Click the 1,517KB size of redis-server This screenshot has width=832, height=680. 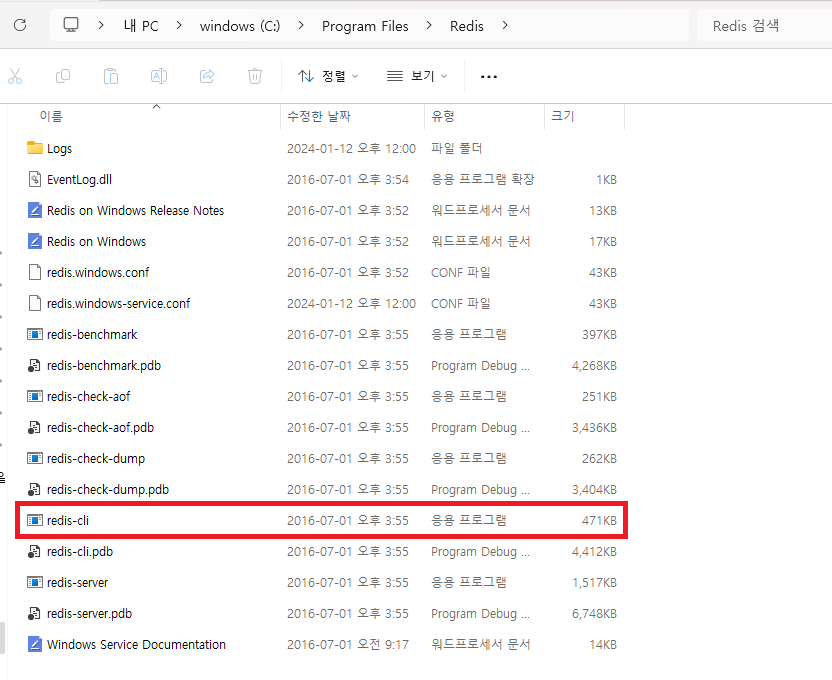pos(594,582)
